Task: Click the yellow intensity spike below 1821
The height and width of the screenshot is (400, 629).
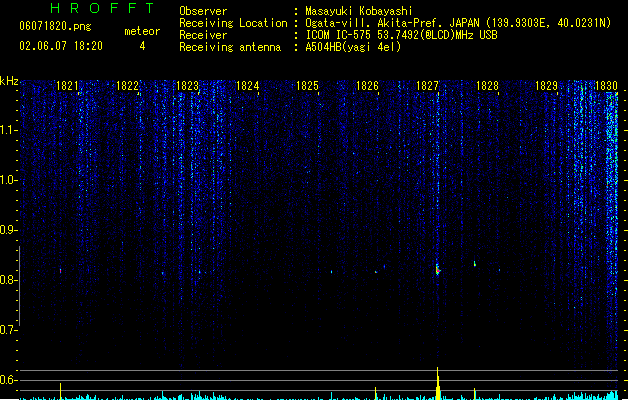Action: pyautogui.click(x=61, y=391)
